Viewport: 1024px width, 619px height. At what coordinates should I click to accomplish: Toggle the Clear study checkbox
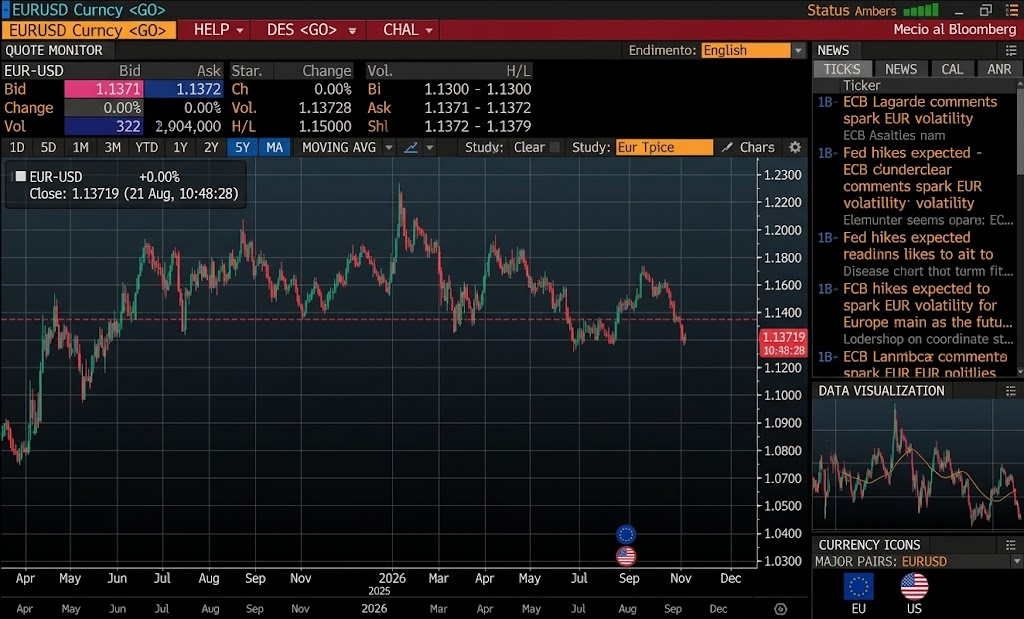click(555, 148)
